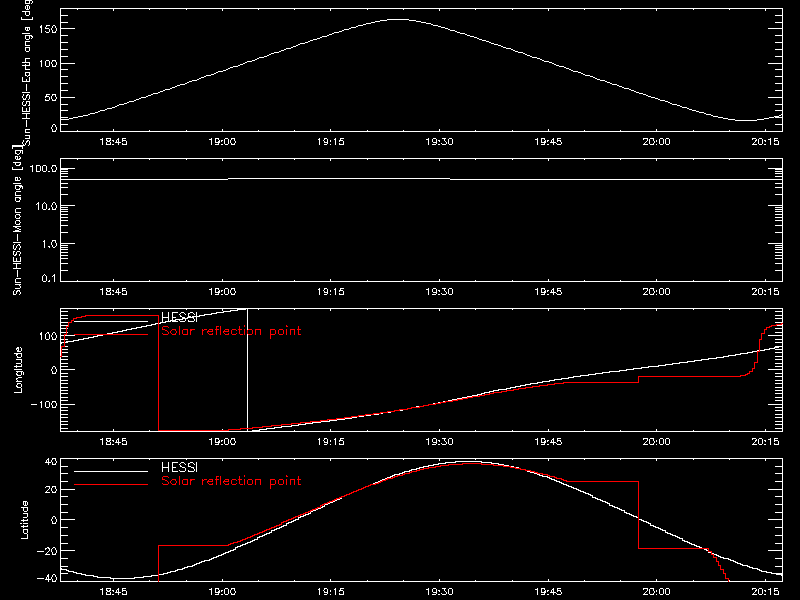
Task: Click the 18:45 label under the Longitude plot
Action: (113, 442)
